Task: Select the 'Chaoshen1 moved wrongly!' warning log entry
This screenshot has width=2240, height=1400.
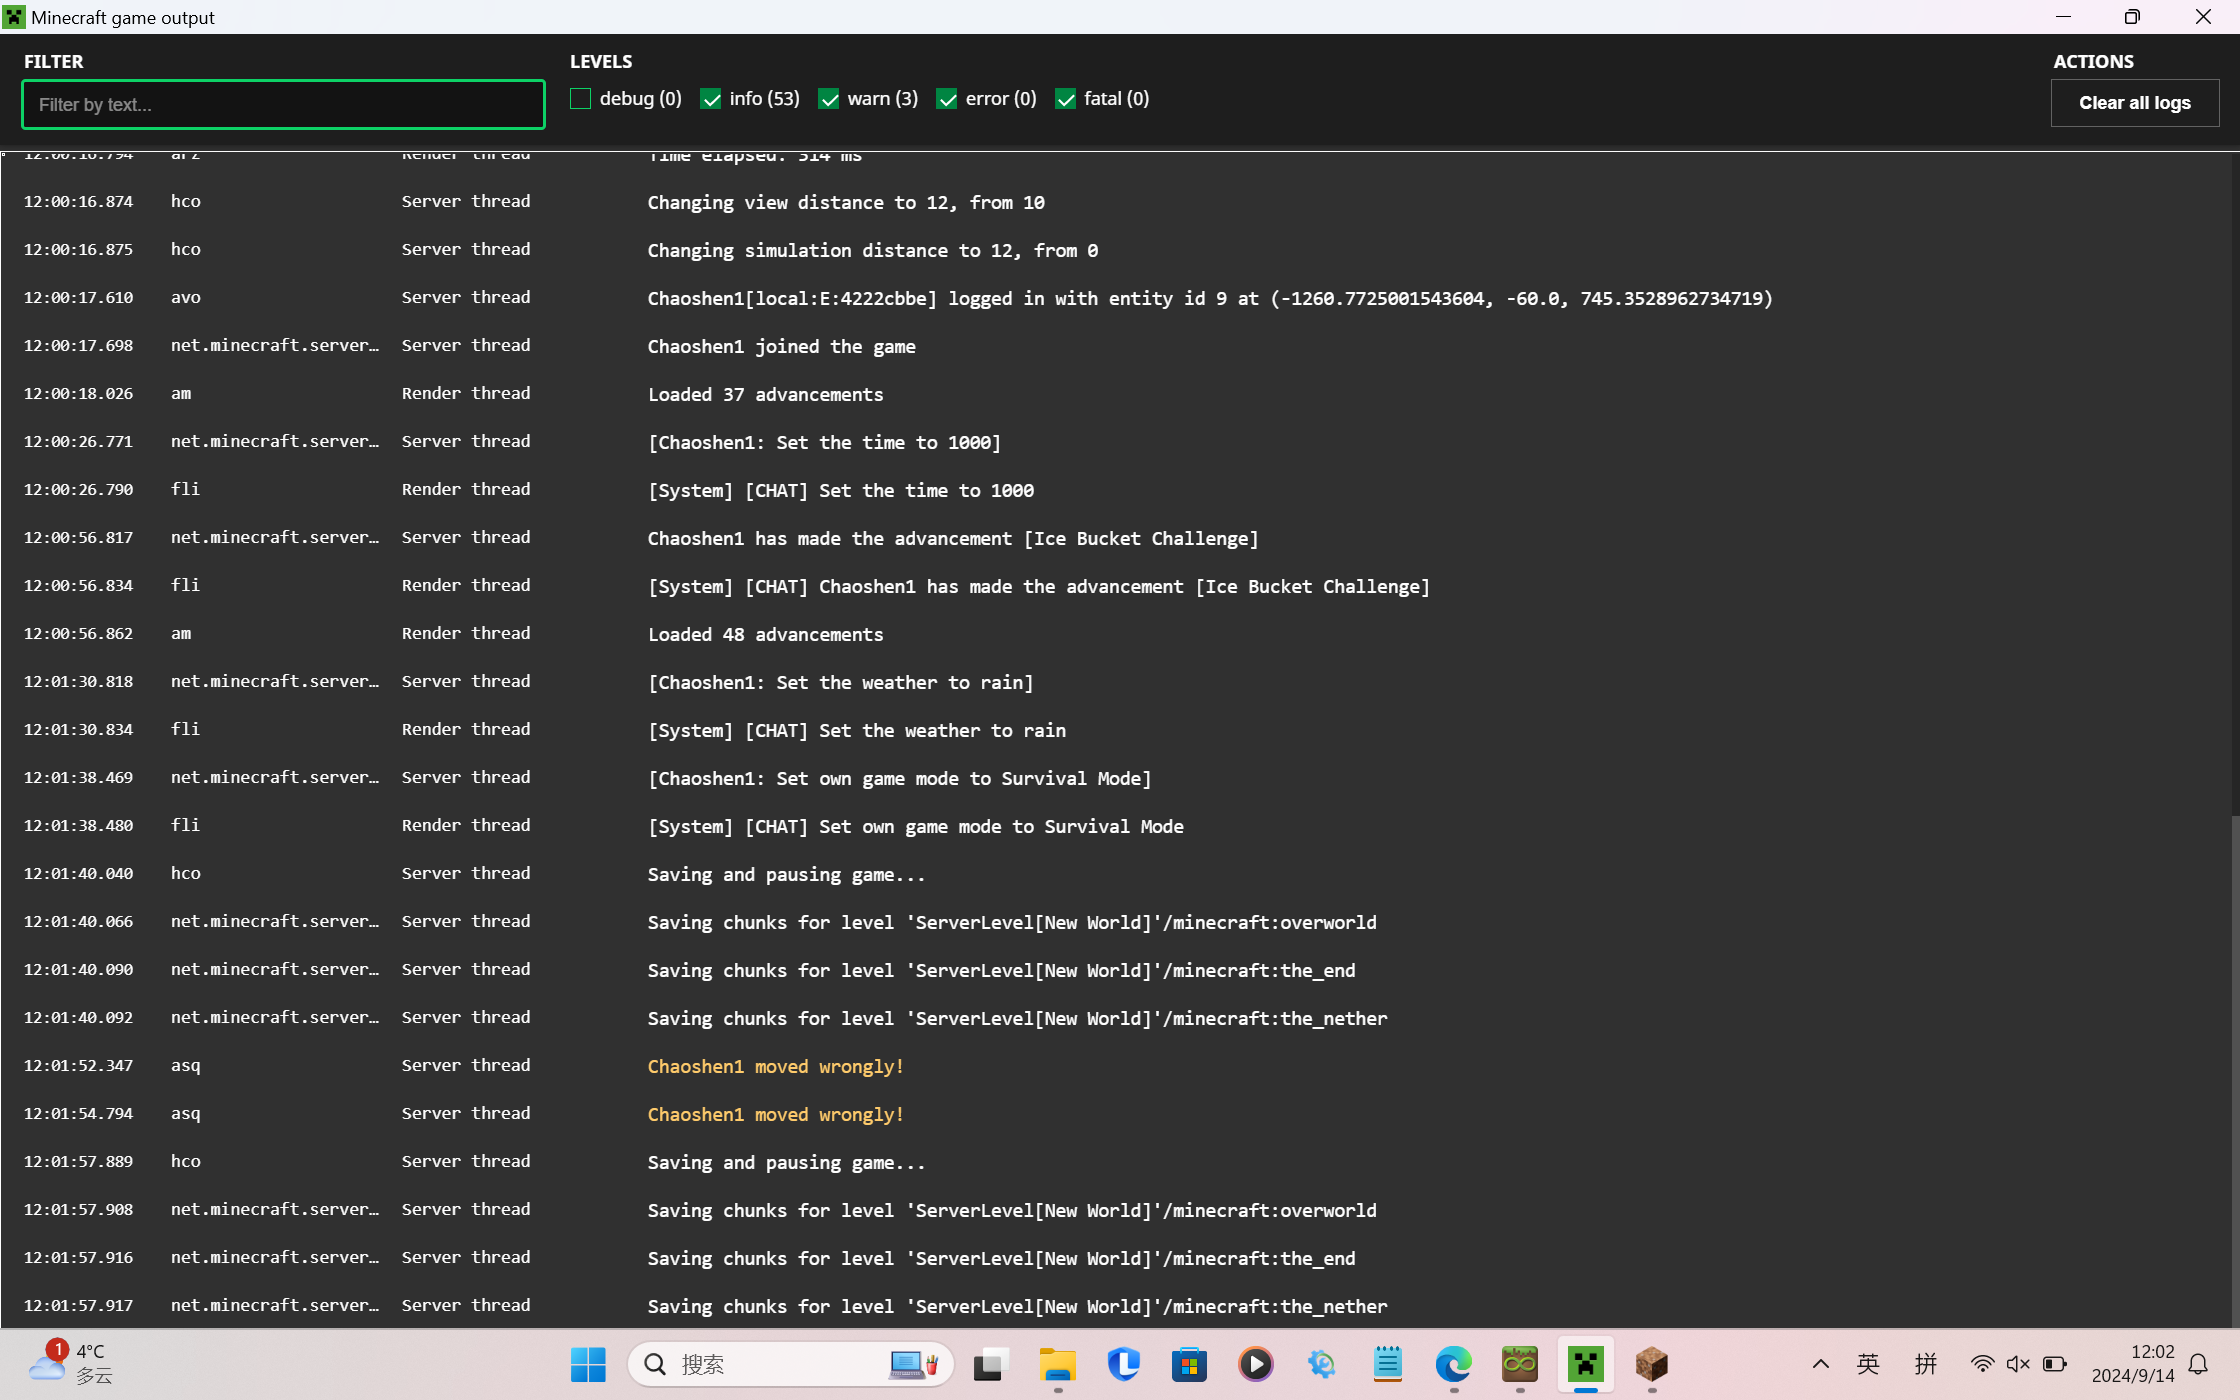Action: 775,1067
